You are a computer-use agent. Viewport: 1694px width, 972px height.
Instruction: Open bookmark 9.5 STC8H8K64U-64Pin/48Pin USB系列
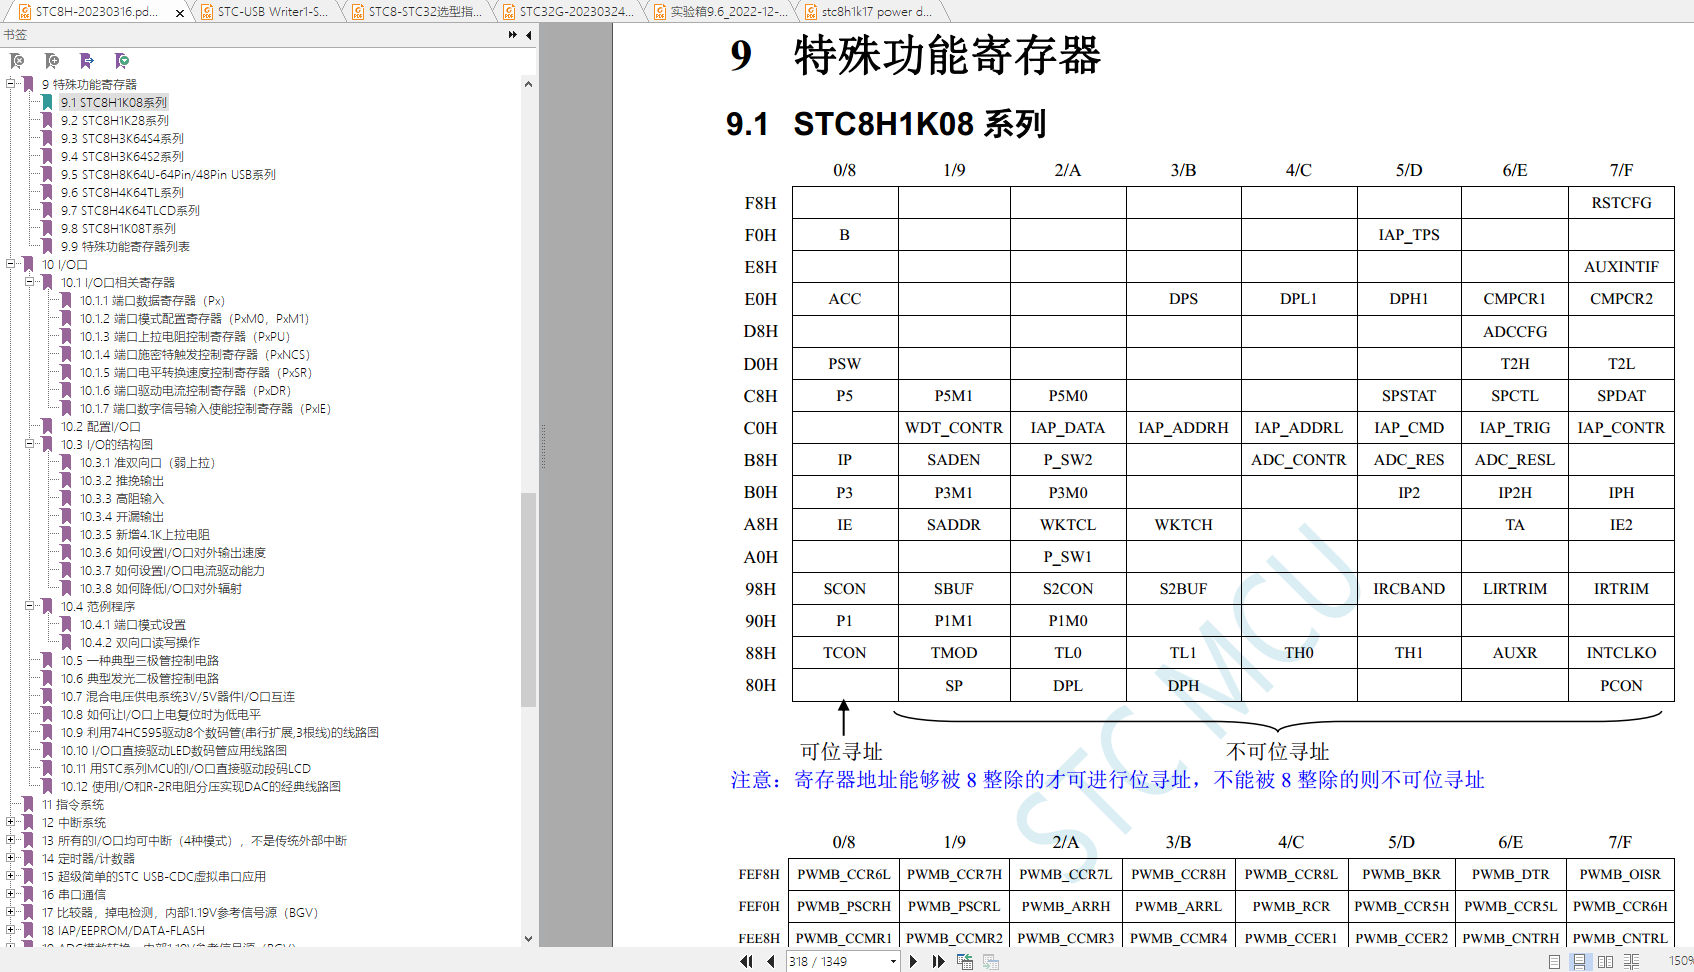(168, 174)
